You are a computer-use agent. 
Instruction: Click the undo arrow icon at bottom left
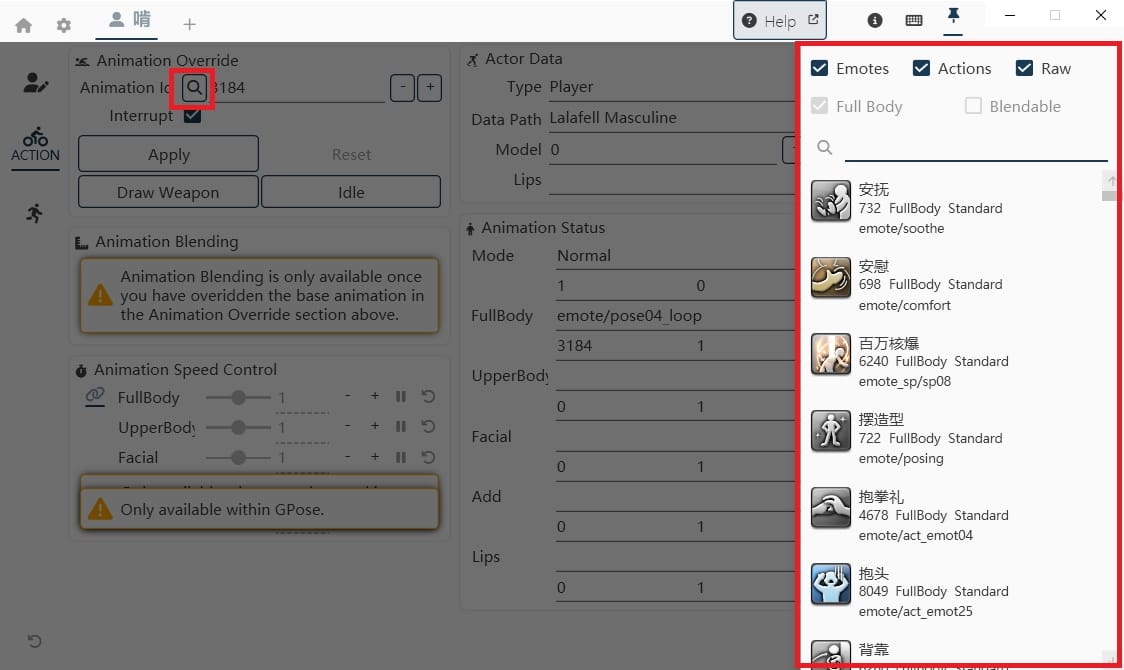(x=34, y=641)
